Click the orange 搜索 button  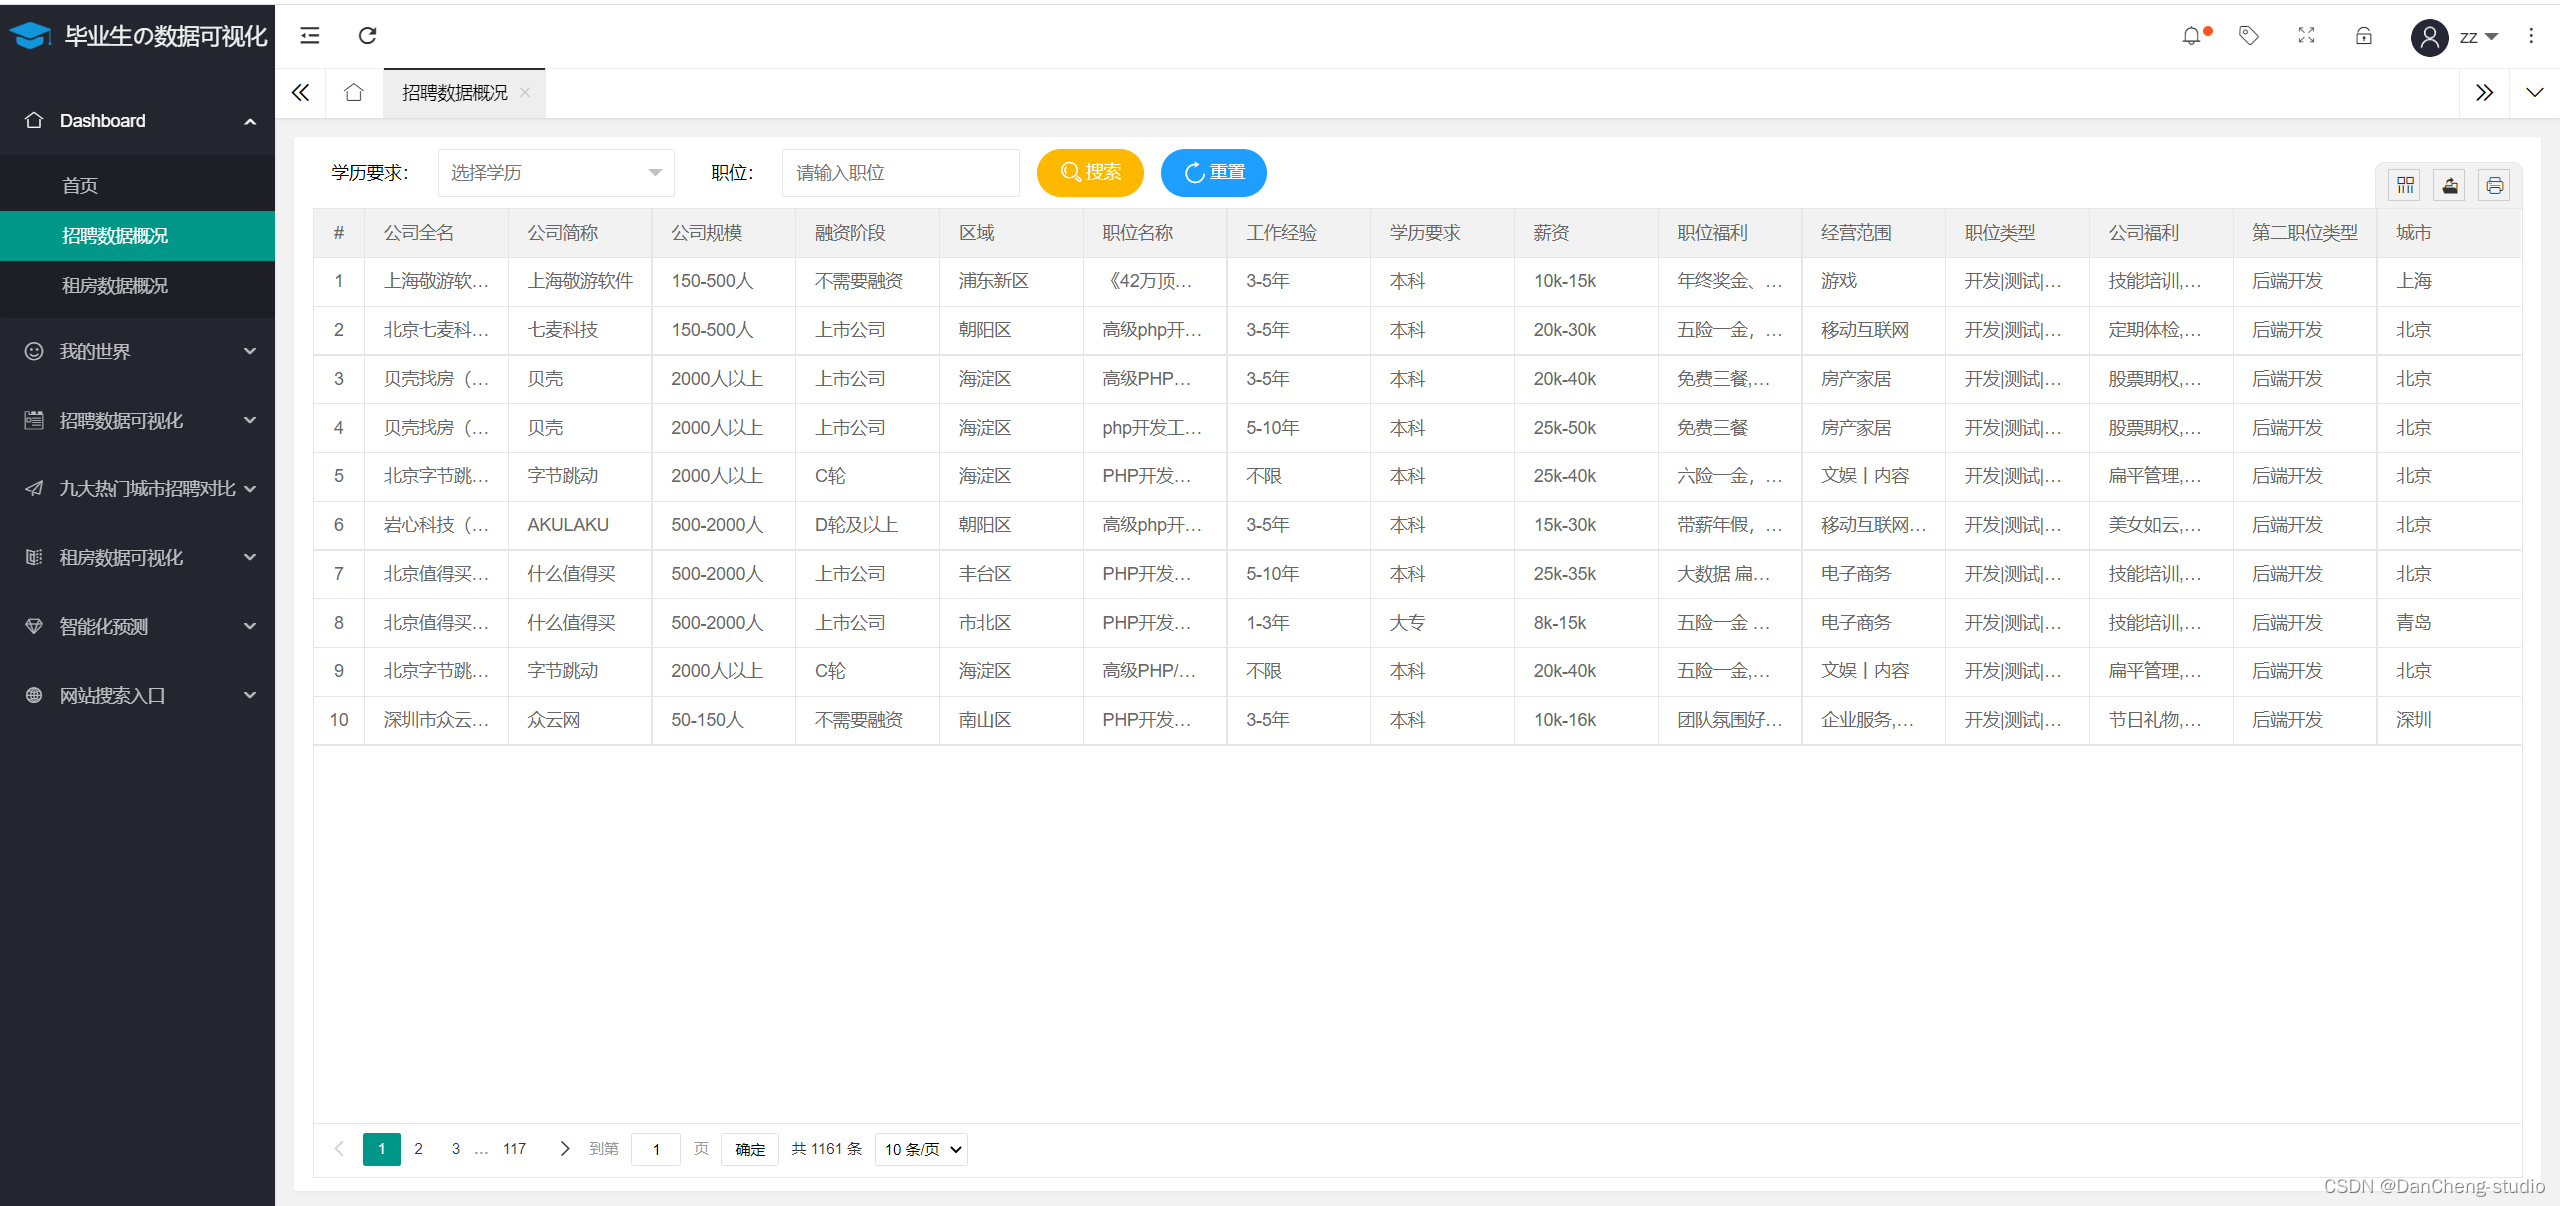click(1090, 173)
